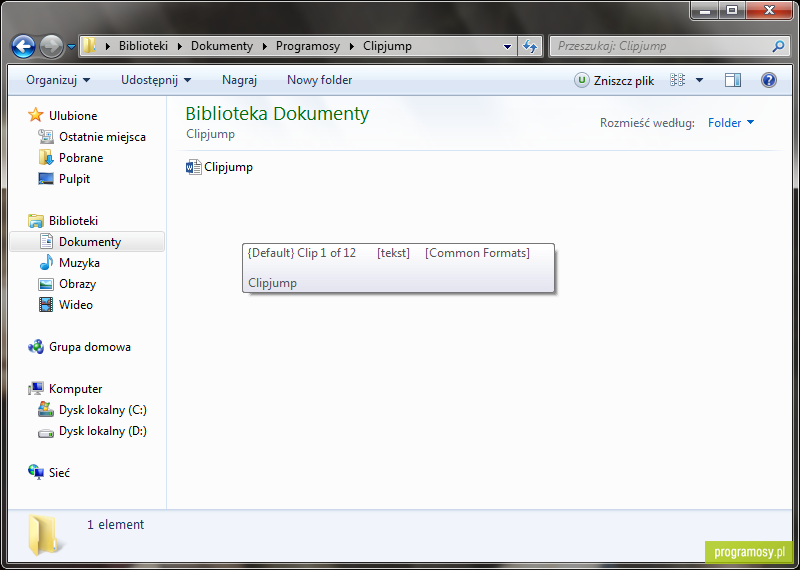Refresh the folder with the refresh icon

click(x=530, y=46)
